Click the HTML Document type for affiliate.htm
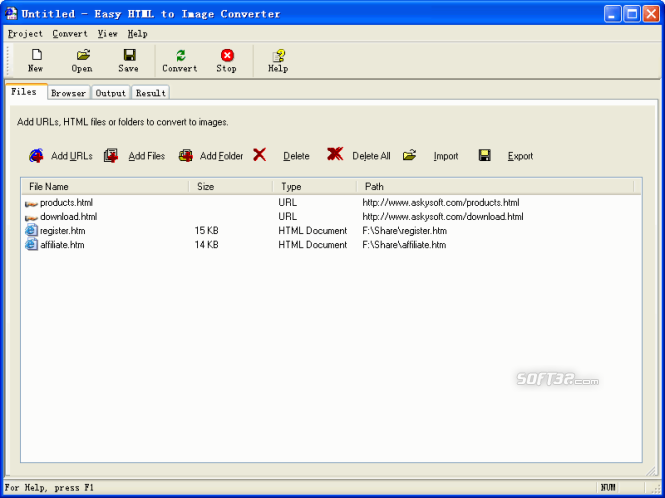 point(313,245)
